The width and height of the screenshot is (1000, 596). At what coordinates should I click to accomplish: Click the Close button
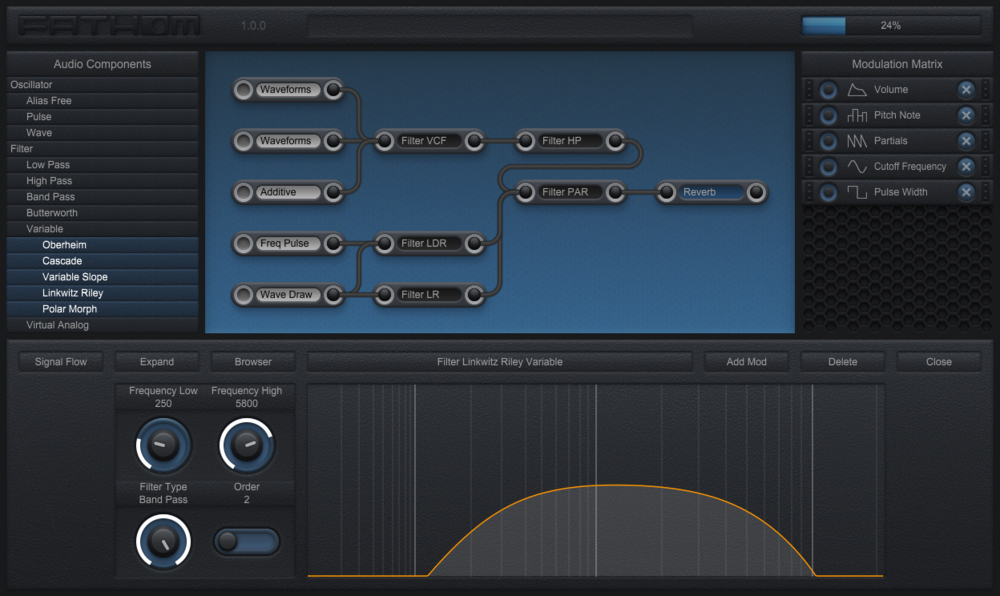(x=939, y=361)
